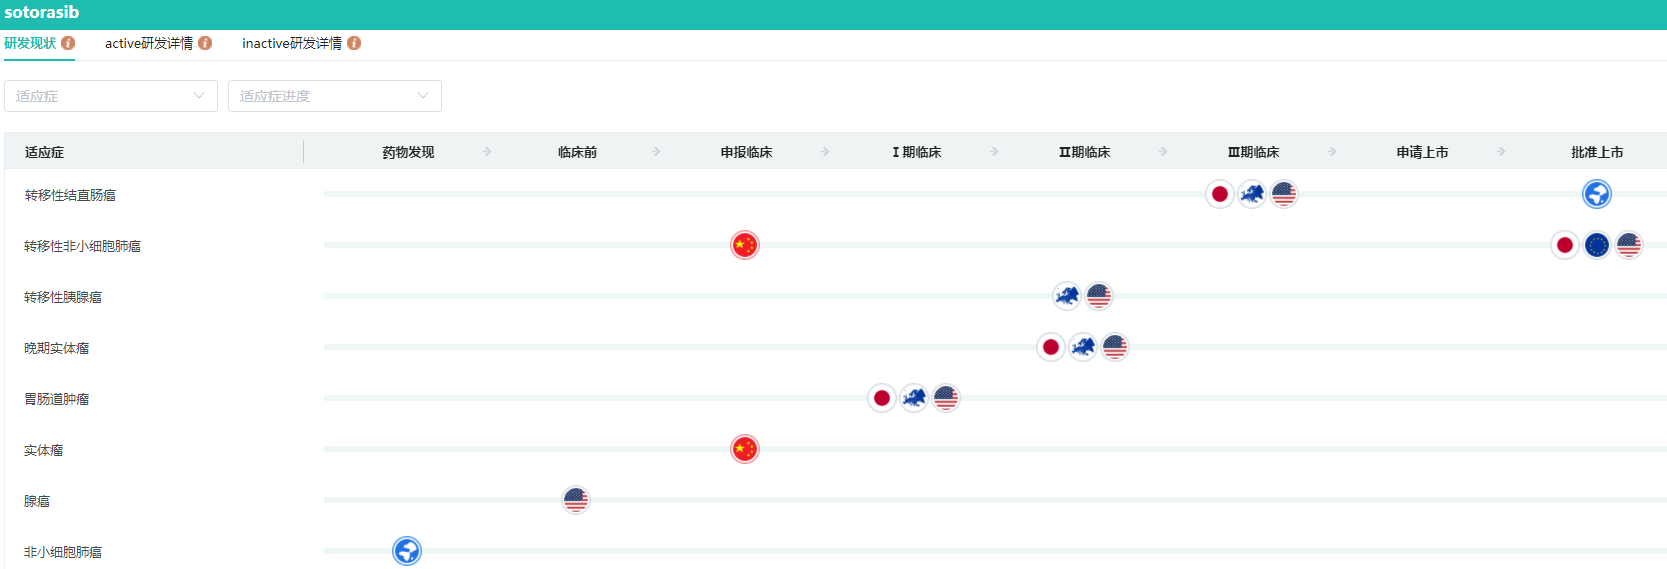This screenshot has height=569, width=1667.
Task: Click the Ⅲ期临床 stage header
Action: pos(1253,152)
